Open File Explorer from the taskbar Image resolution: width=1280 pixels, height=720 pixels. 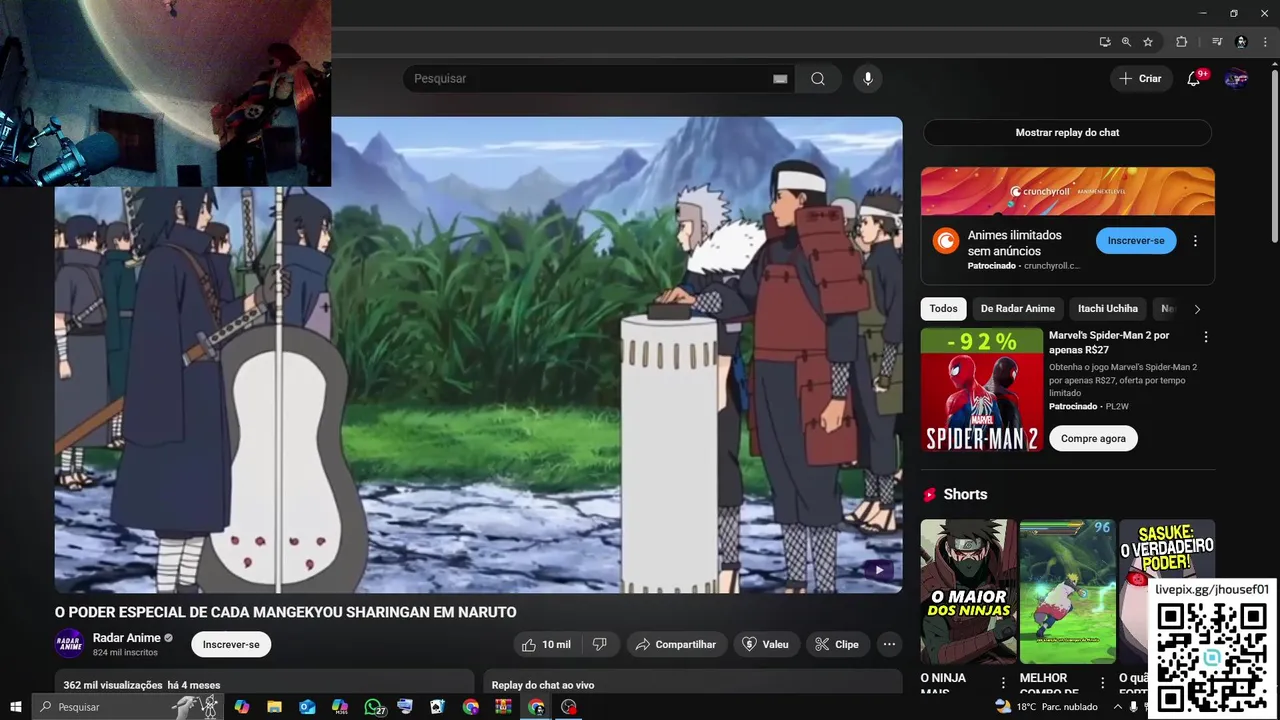coord(274,707)
